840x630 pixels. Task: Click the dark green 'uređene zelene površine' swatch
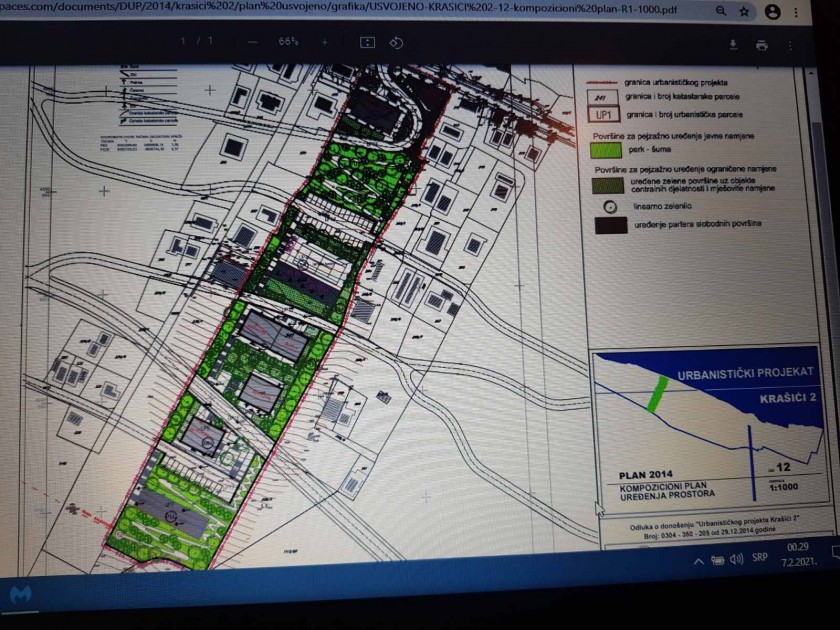608,185
